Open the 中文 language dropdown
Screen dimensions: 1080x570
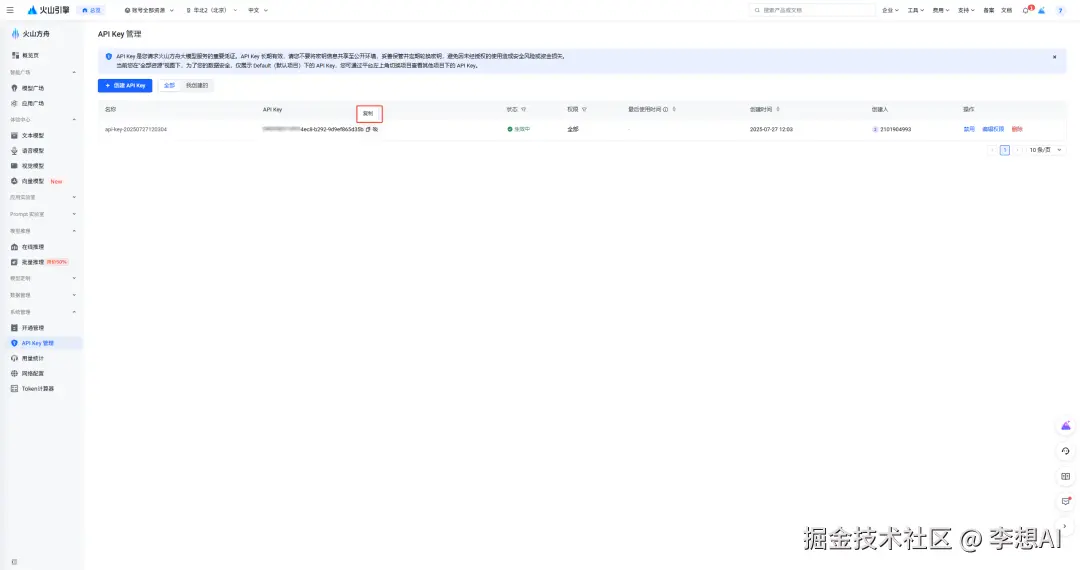258,10
